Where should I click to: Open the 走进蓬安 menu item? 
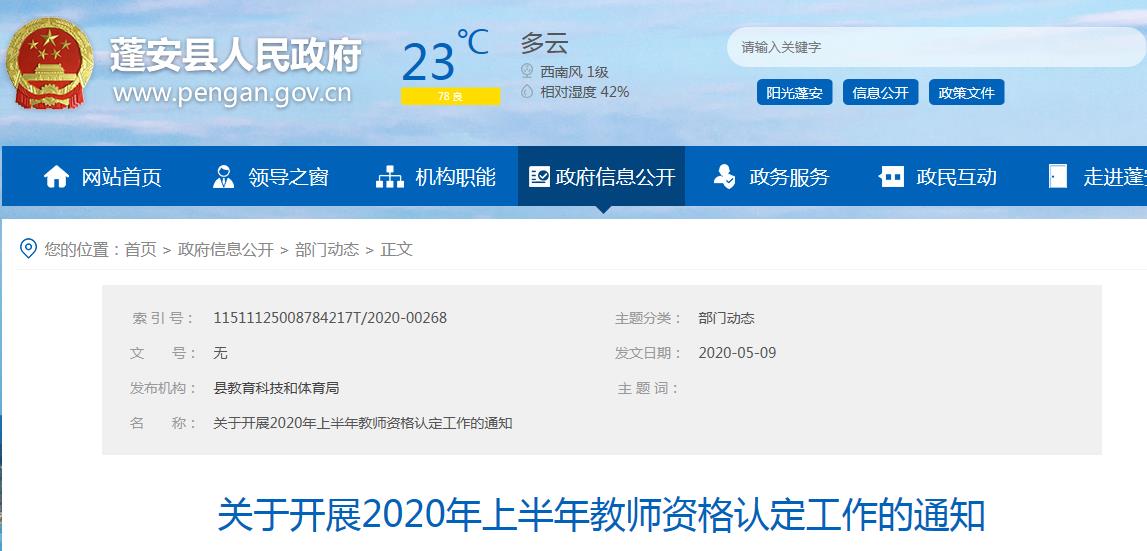tap(1097, 176)
